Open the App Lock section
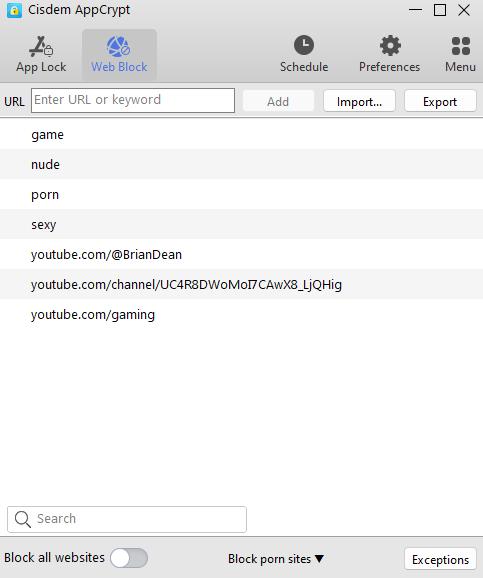The height and width of the screenshot is (578, 483). pos(41,55)
